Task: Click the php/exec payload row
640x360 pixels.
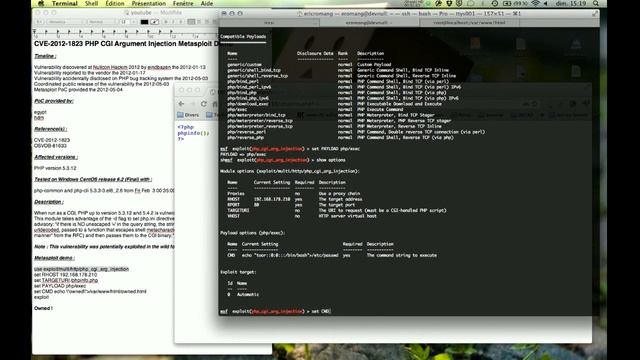Action: coord(315,109)
